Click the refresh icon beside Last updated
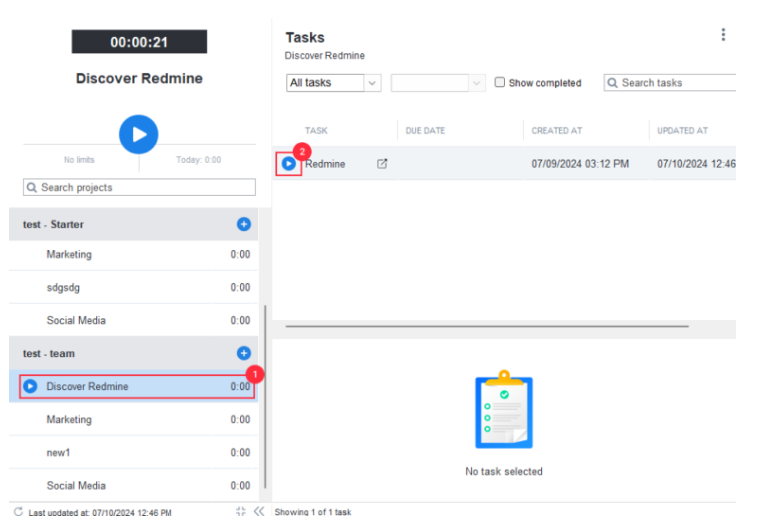The image size is (757, 526). coord(18,512)
